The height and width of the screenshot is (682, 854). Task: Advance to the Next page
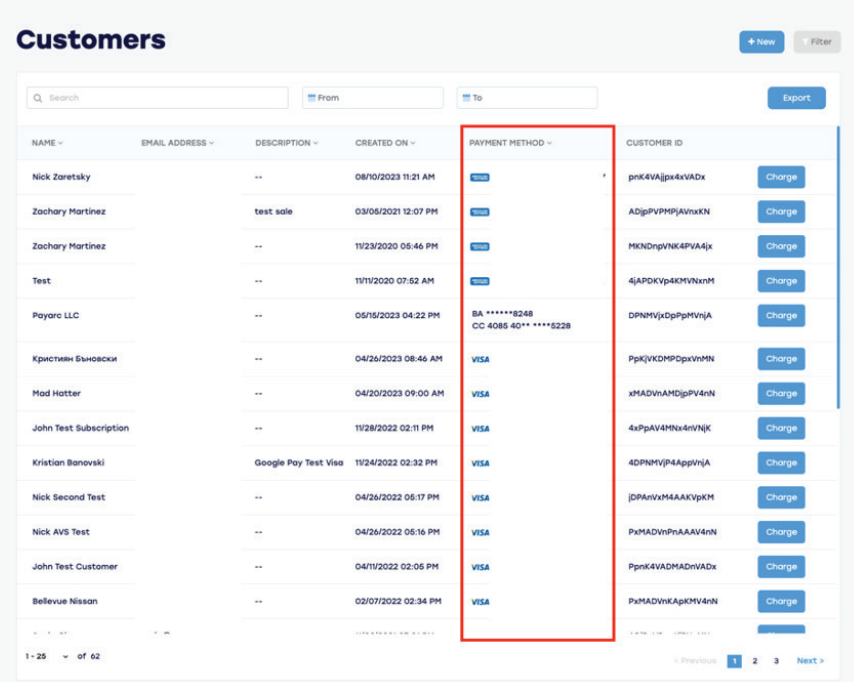click(x=810, y=661)
